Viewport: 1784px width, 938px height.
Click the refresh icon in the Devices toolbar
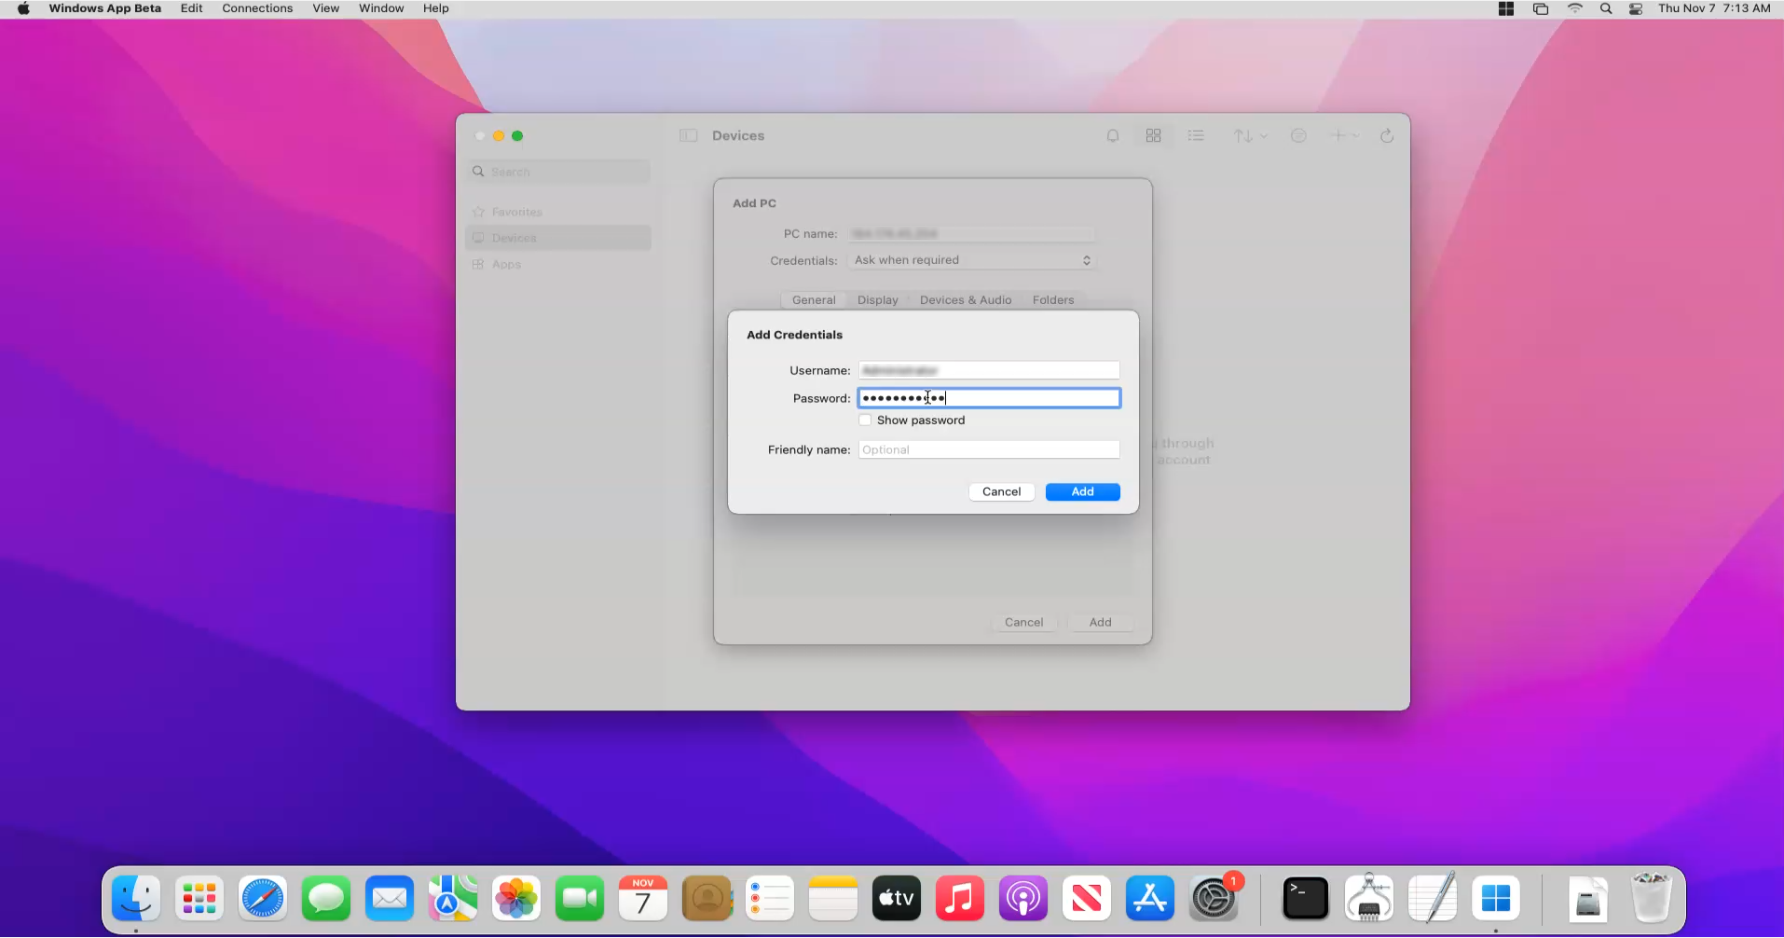click(1386, 136)
